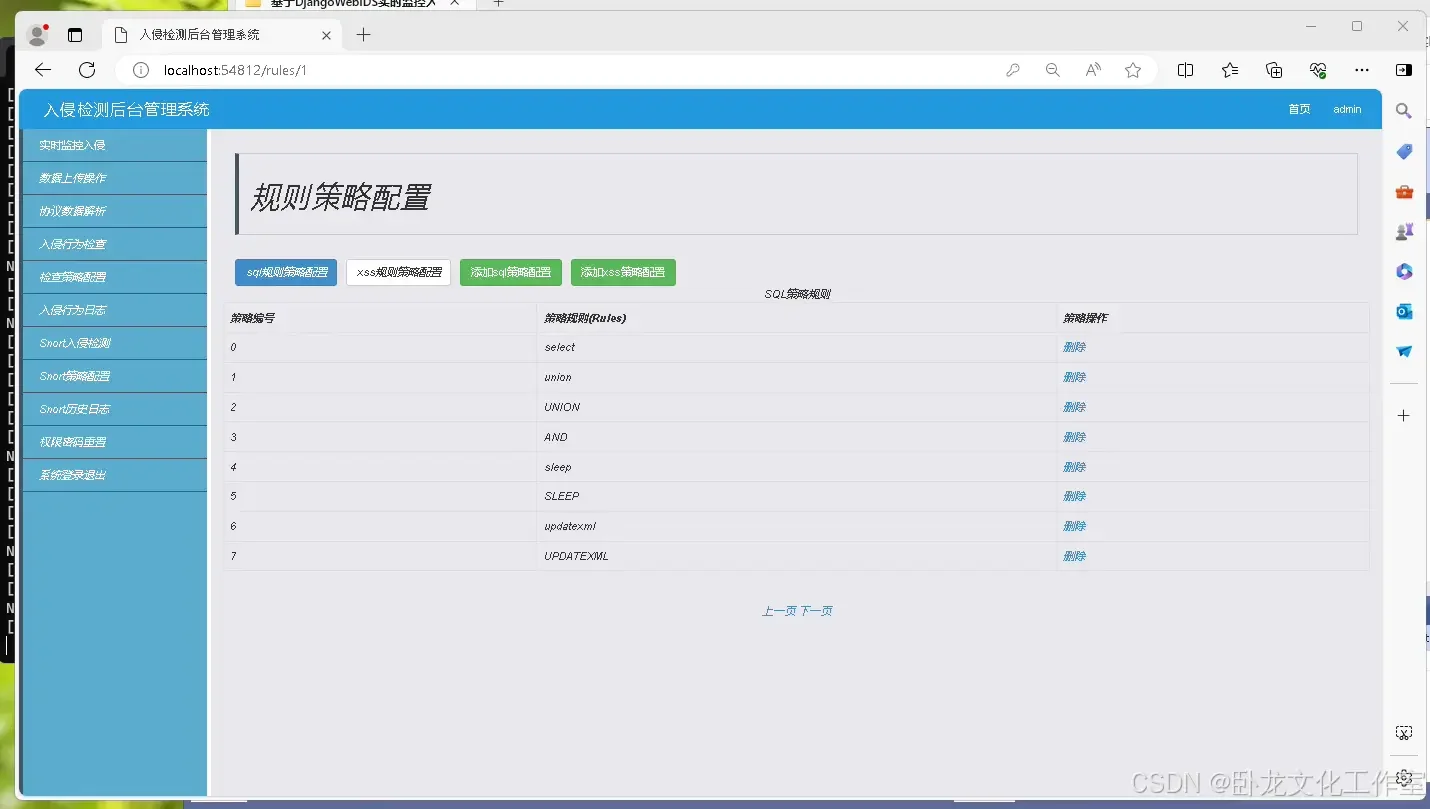This screenshot has height=809, width=1430.
Task: Launch Microsoft 365 from the sidebar
Action: (1404, 271)
